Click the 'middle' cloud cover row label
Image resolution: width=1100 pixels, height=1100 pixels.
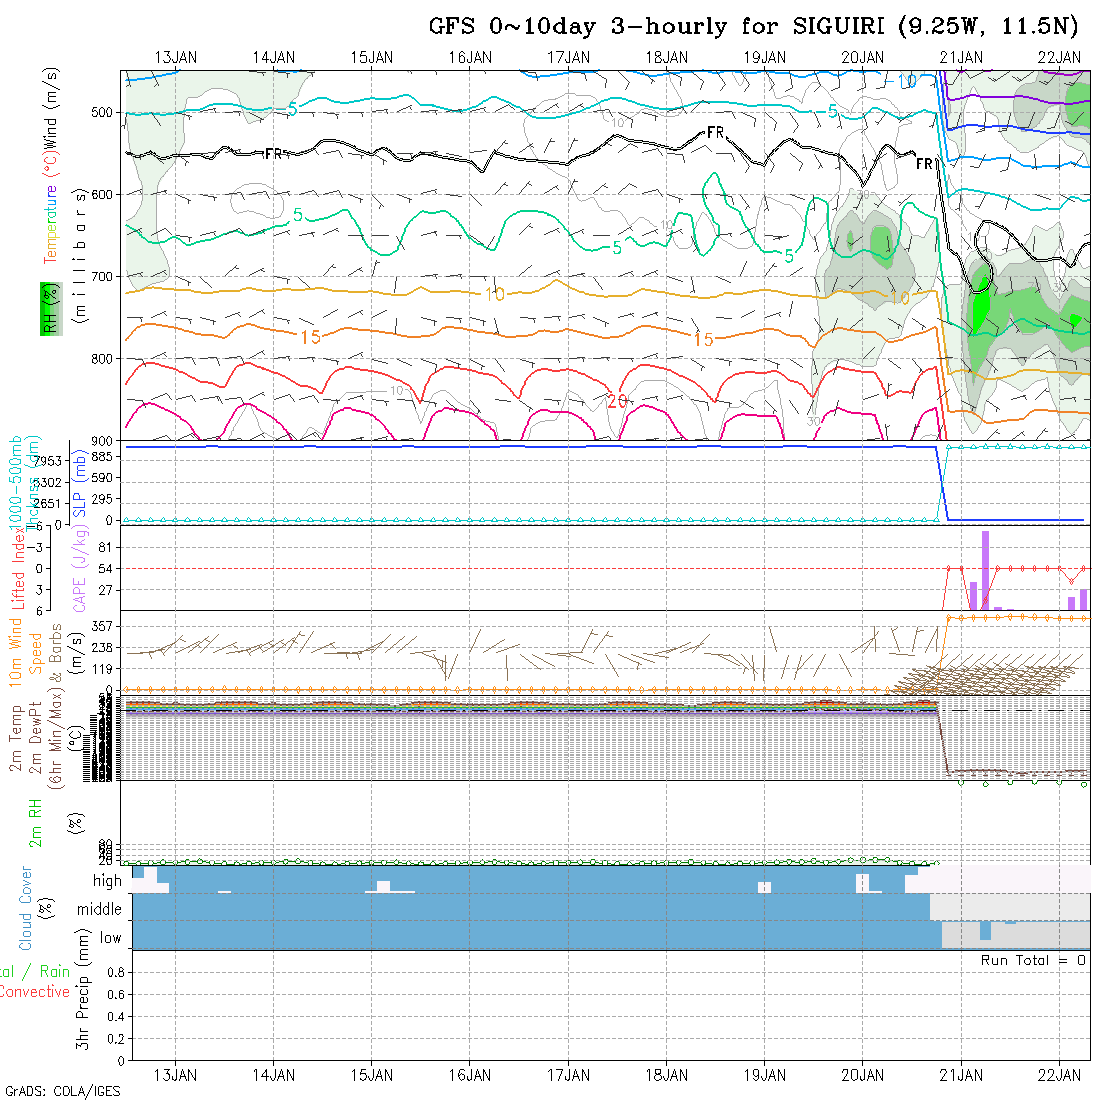[x=99, y=910]
